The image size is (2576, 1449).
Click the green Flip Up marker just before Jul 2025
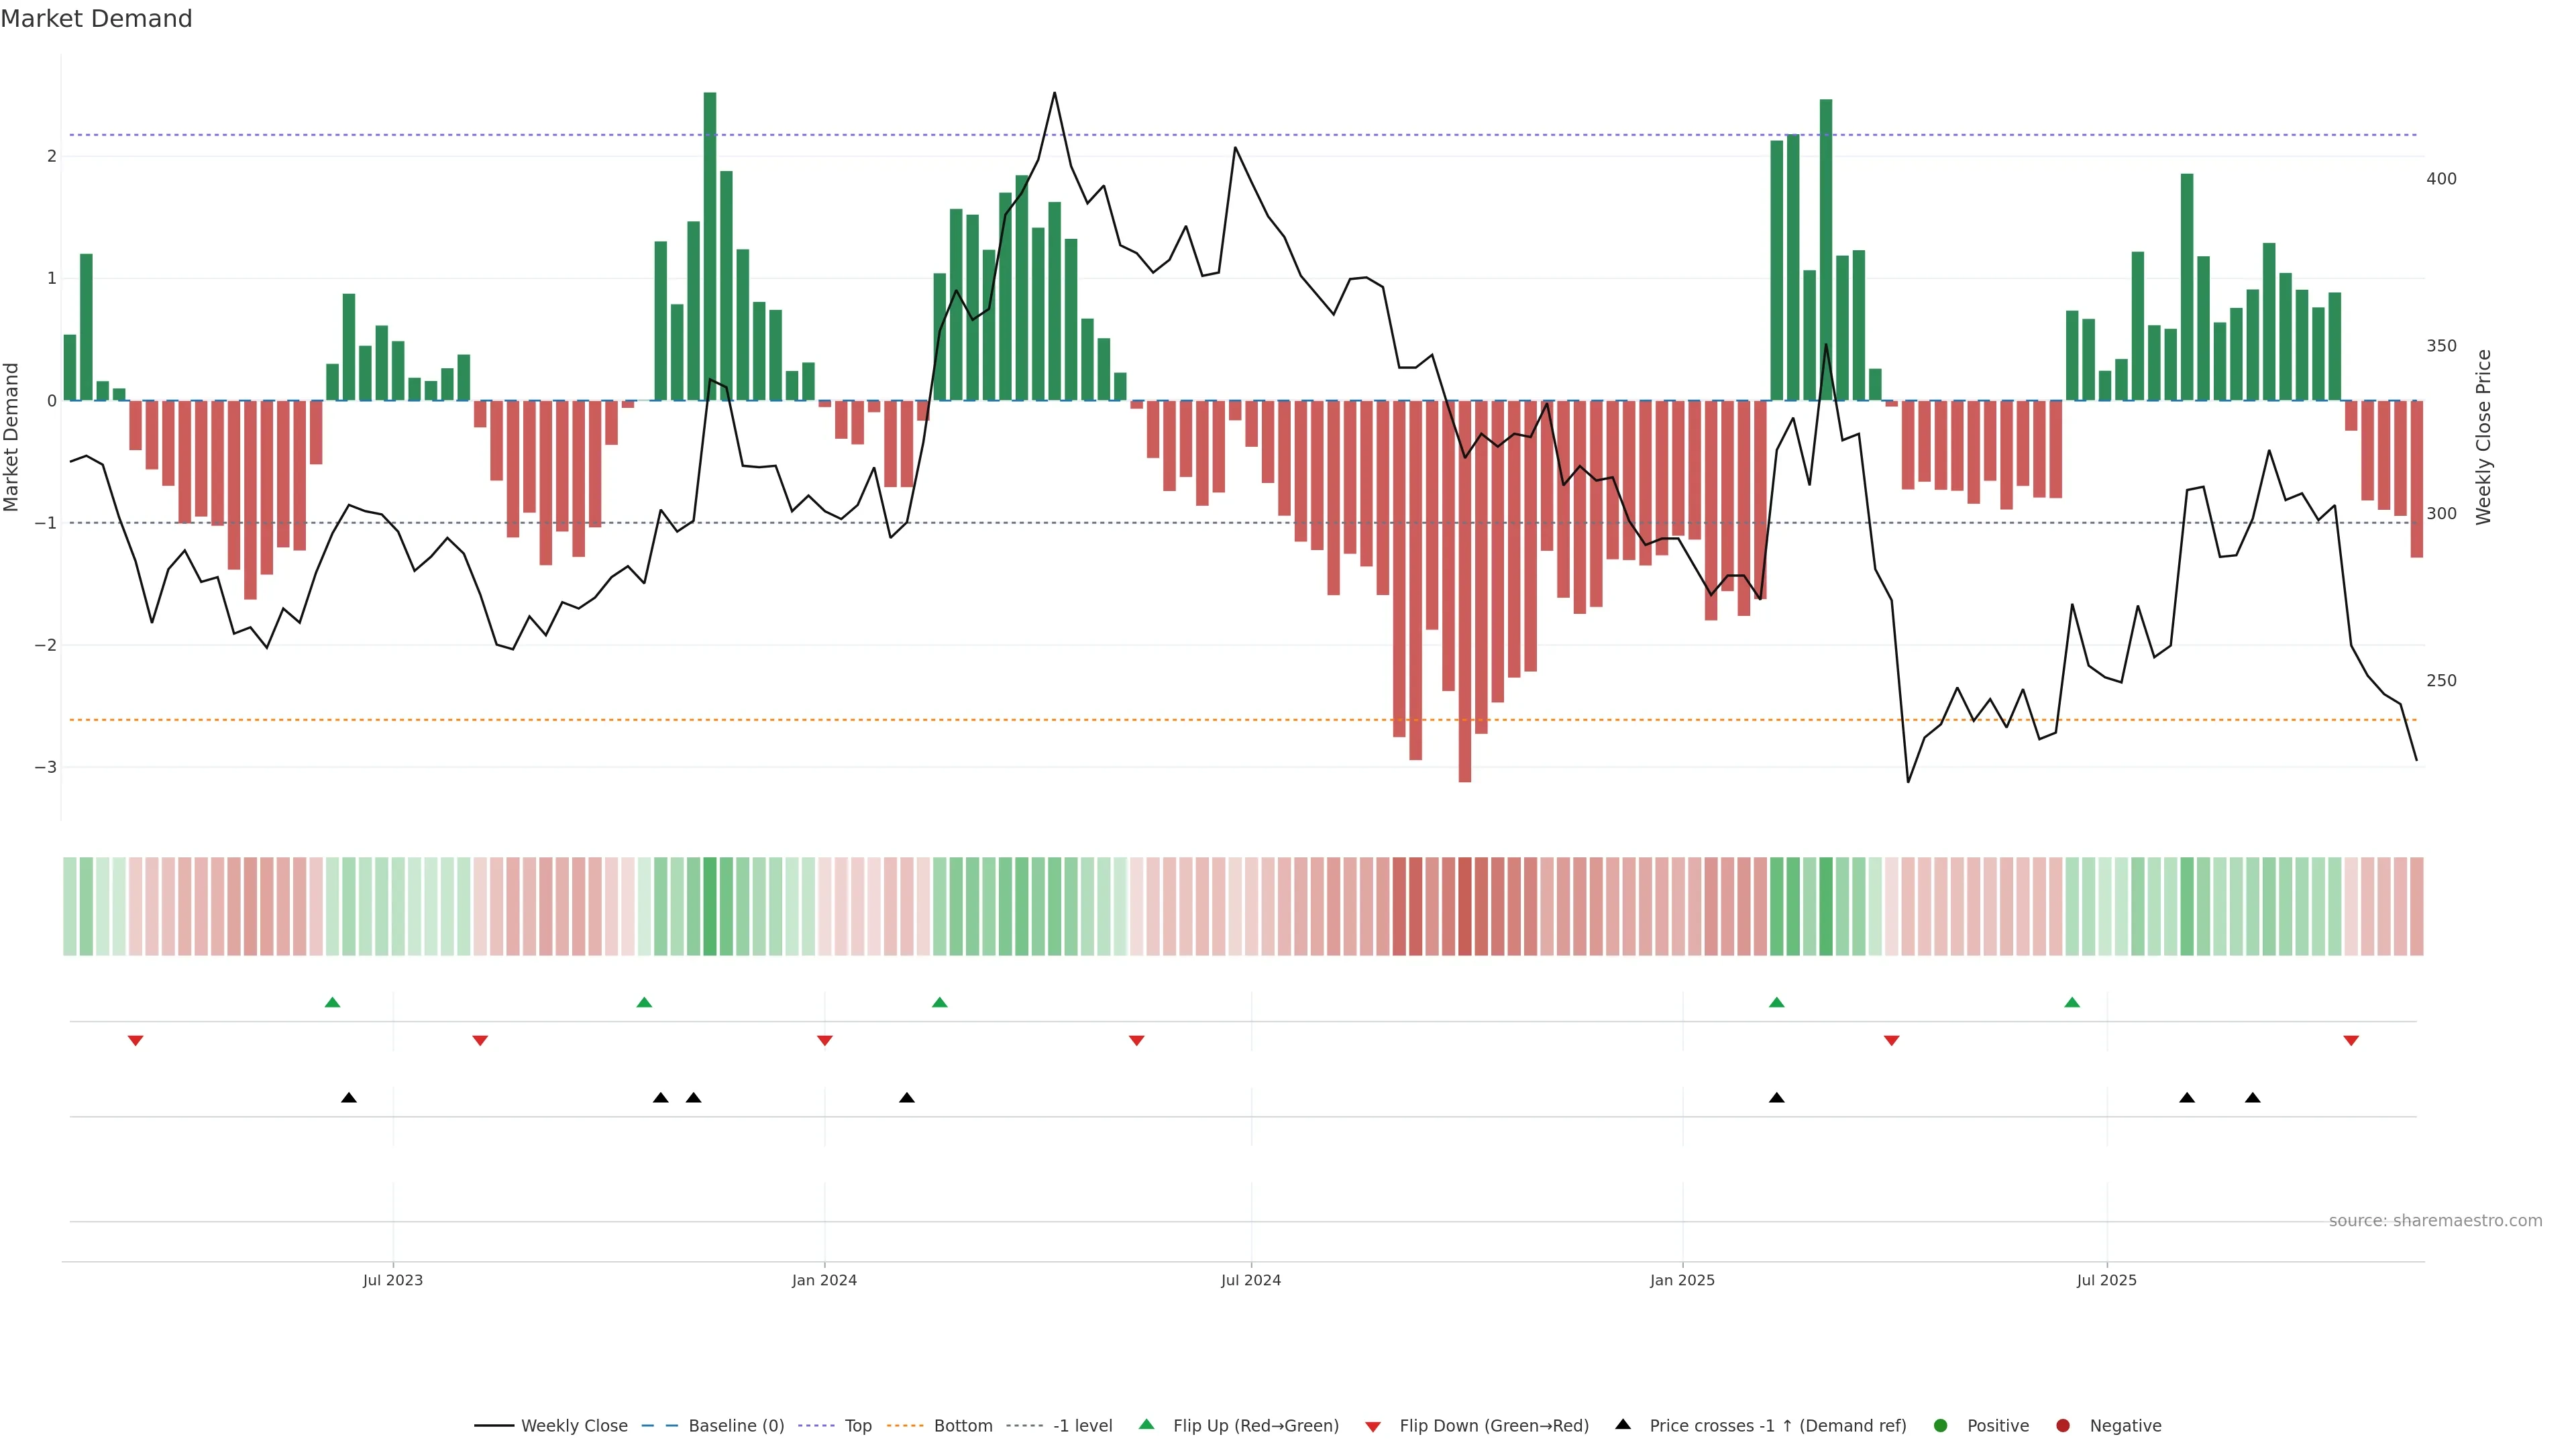point(2072,1003)
